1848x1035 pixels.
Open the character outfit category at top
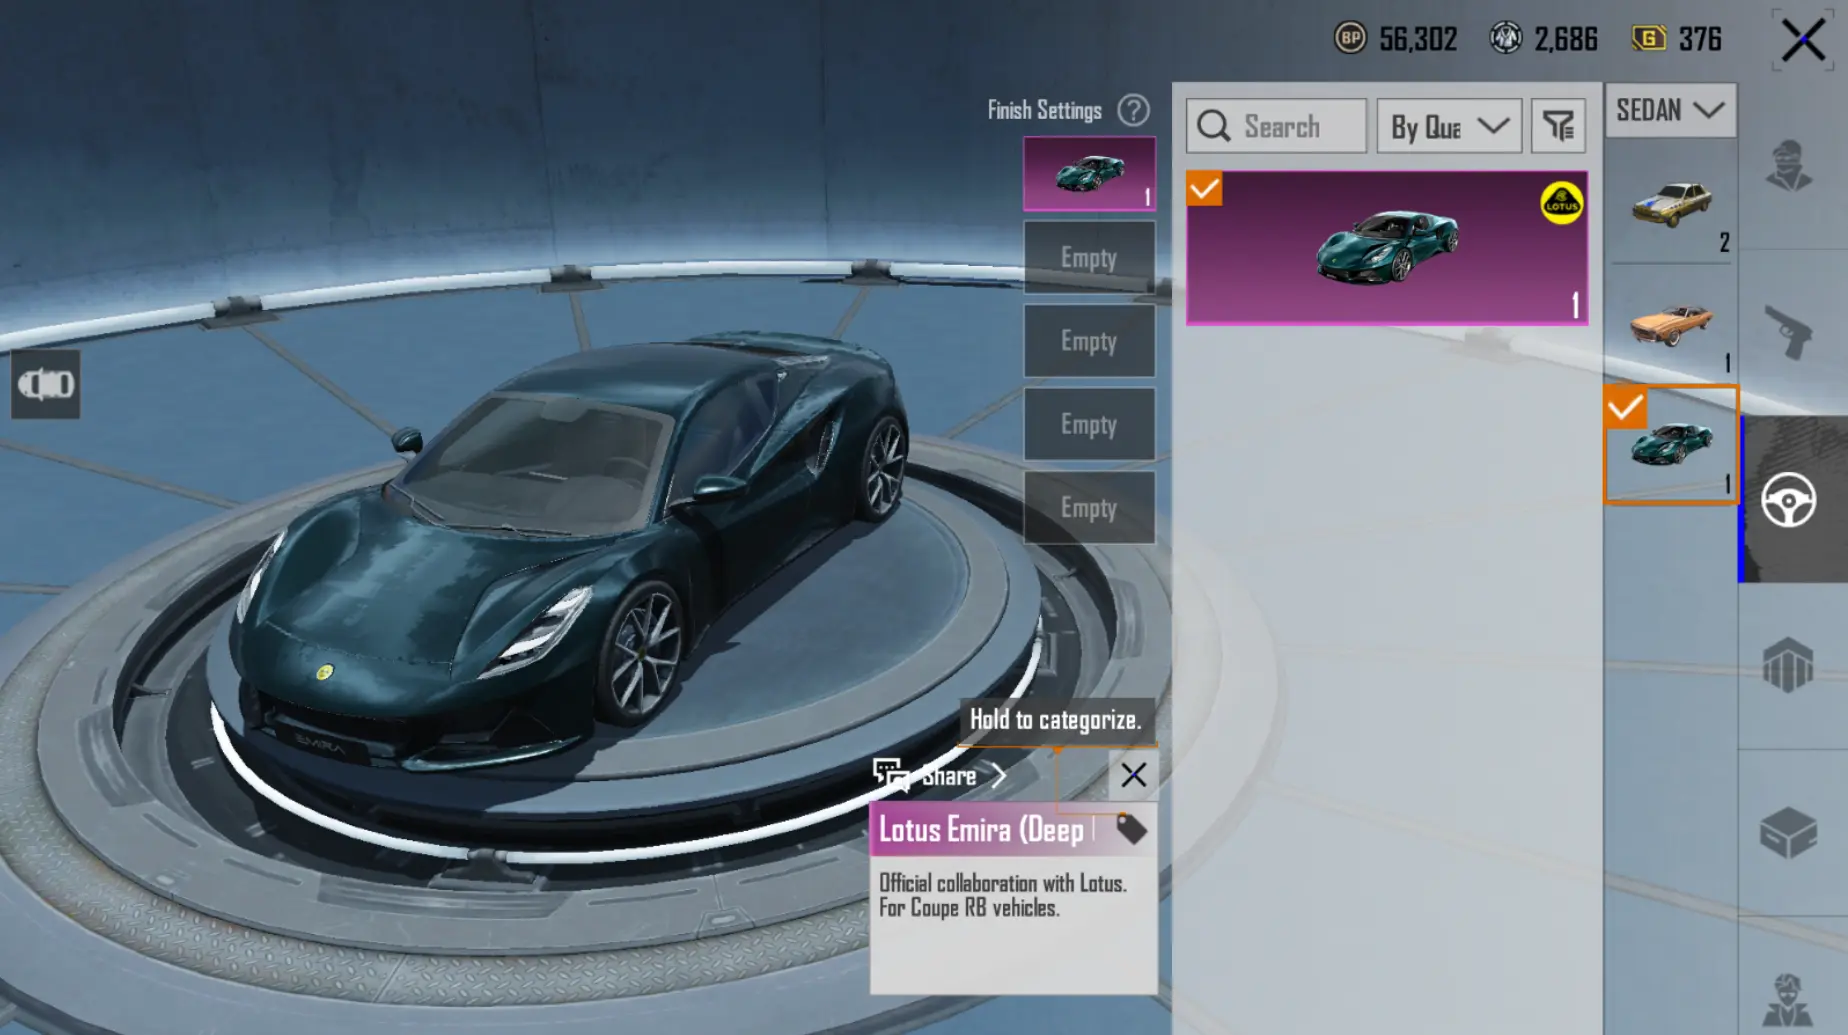tap(1788, 166)
